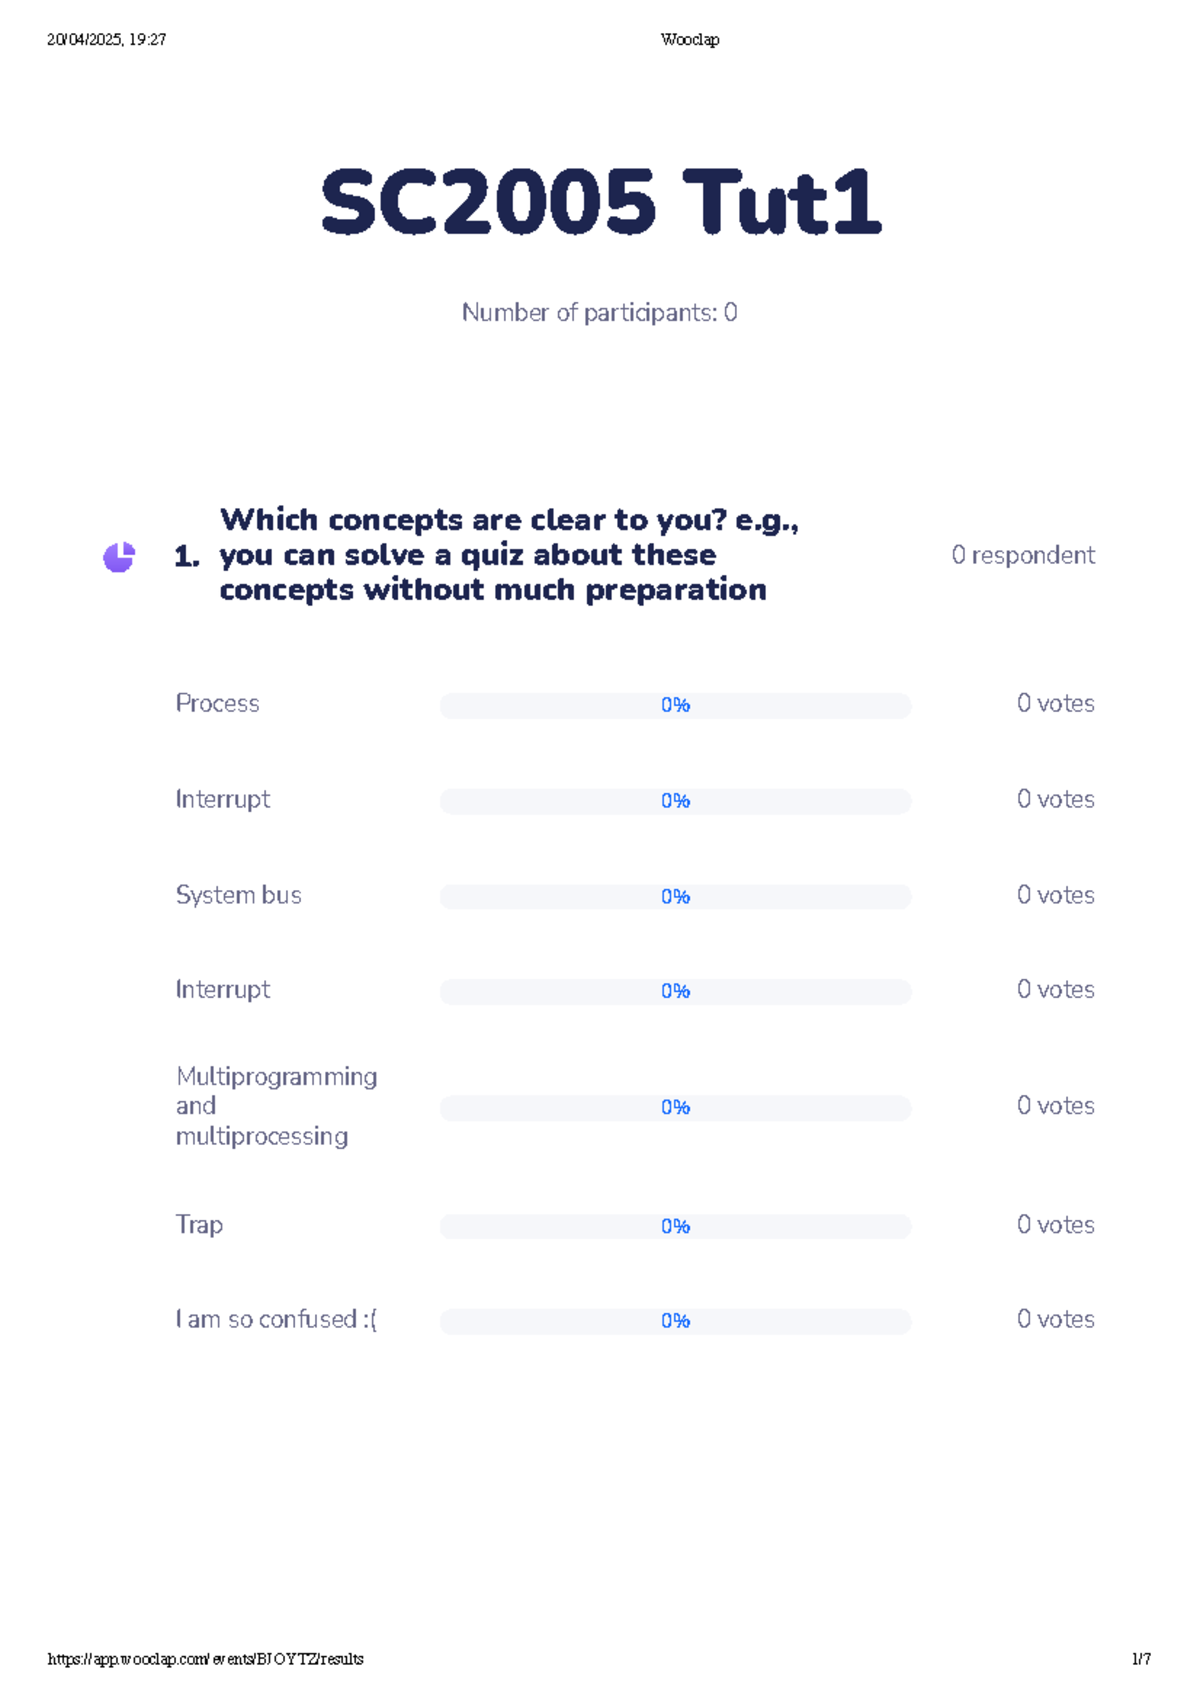Click the Multiprogramming and multiprocessing percentage bar
Image resolution: width=1200 pixels, height=1698 pixels.
(675, 1108)
